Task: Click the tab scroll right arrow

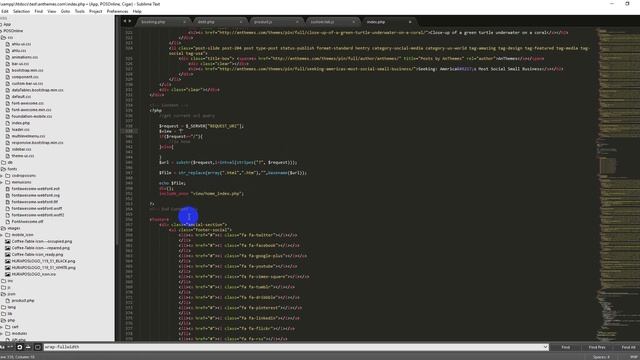Action: point(130,21)
